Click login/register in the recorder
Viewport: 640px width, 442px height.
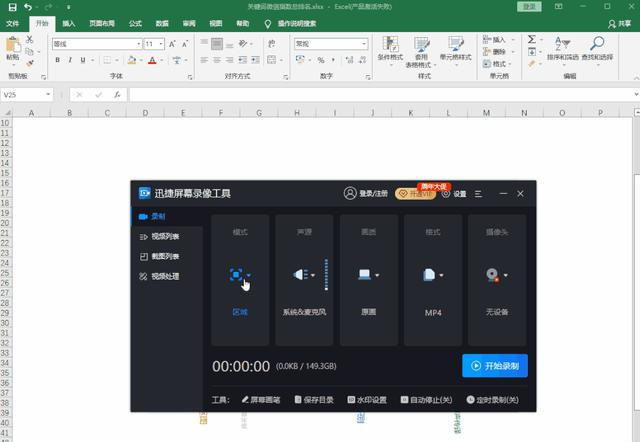coord(366,193)
